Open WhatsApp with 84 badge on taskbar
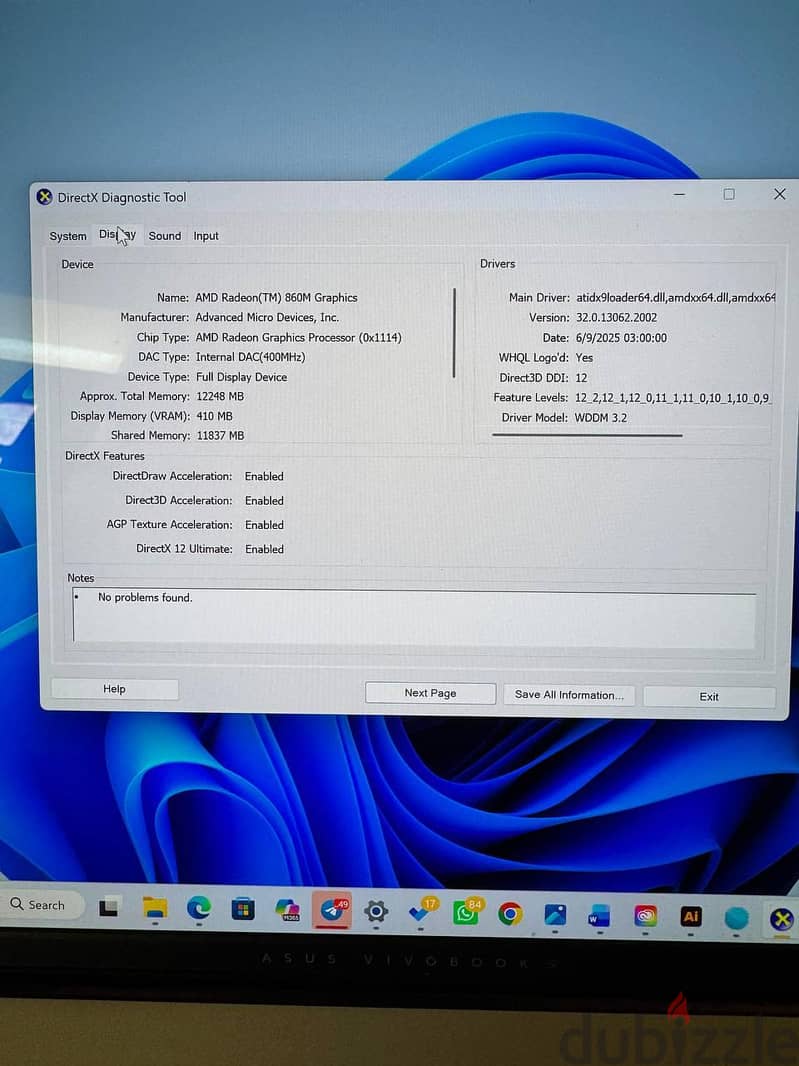 [x=466, y=912]
